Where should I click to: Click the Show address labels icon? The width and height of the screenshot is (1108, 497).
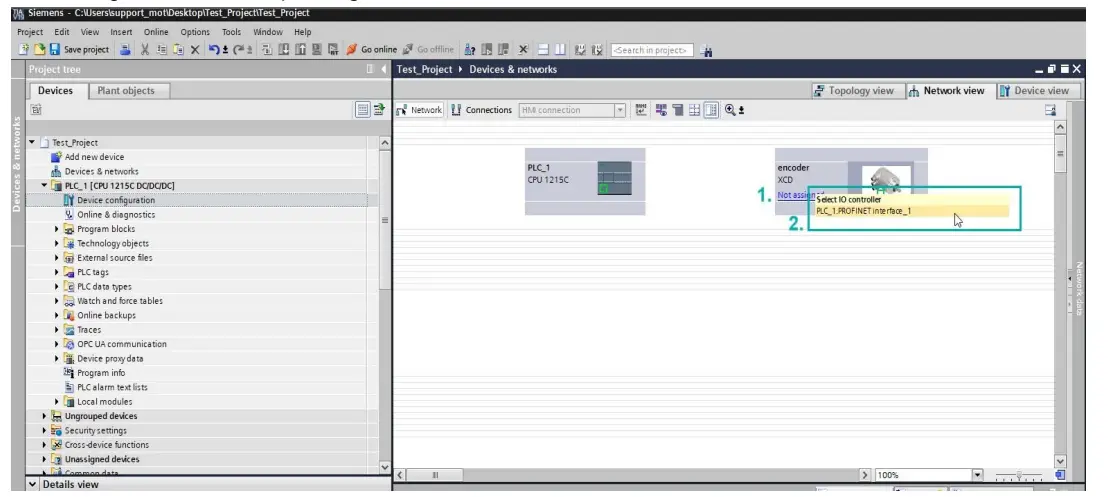tap(661, 110)
